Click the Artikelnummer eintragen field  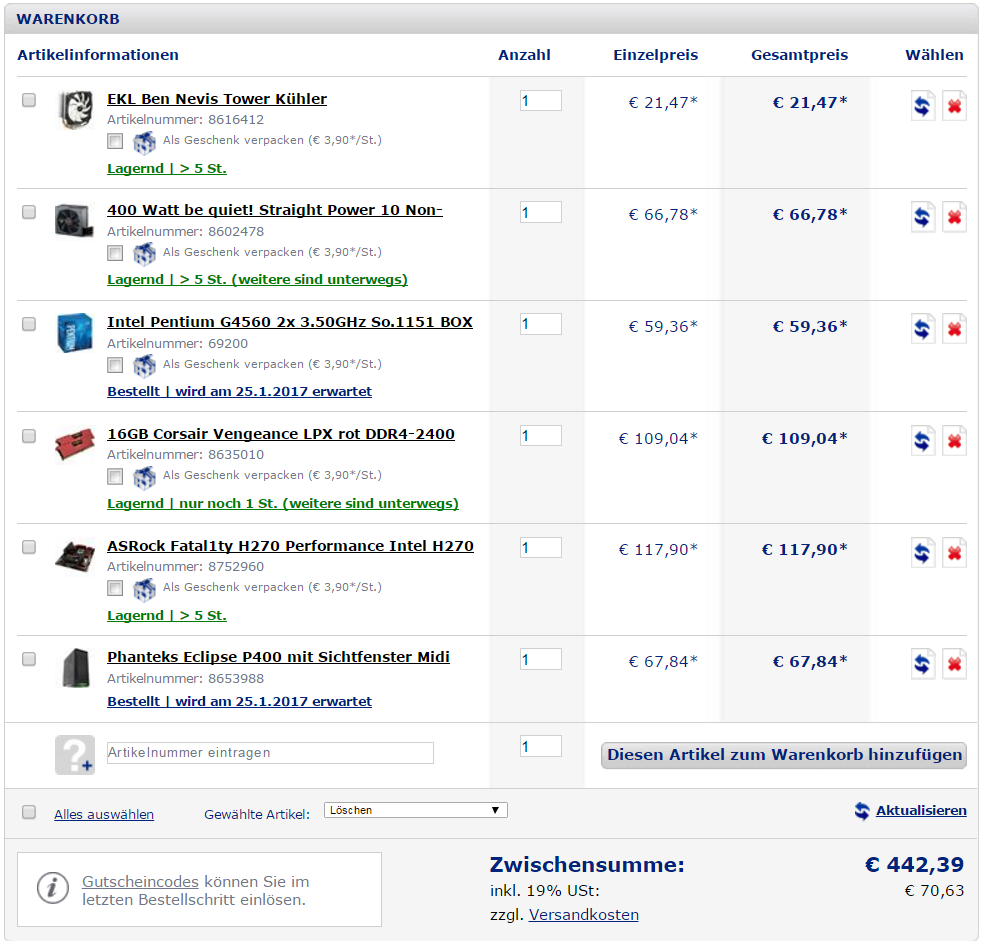tap(270, 753)
